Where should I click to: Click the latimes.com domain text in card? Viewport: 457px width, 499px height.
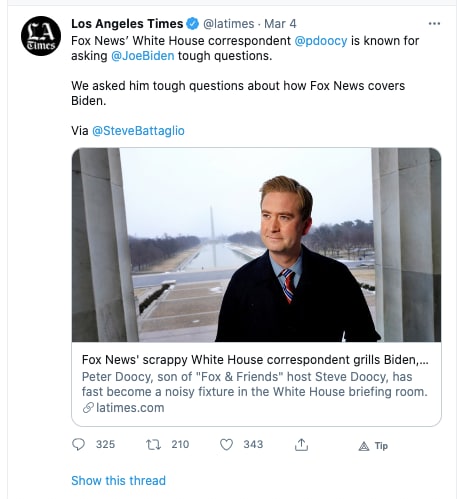point(130,408)
